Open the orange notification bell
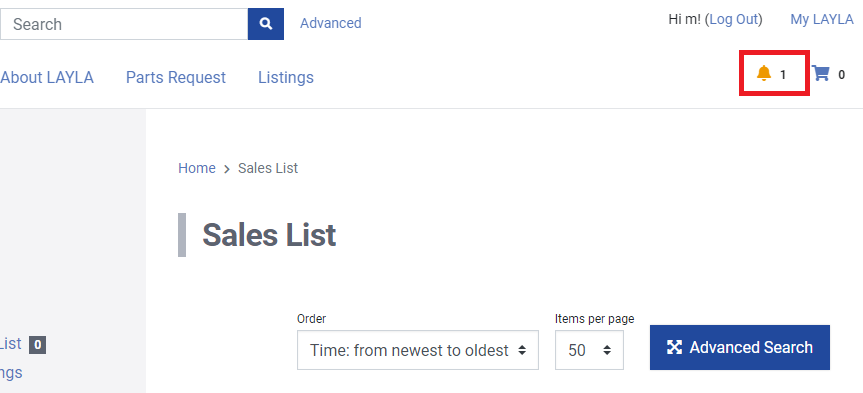Image resolution: width=863 pixels, height=393 pixels. coord(763,73)
